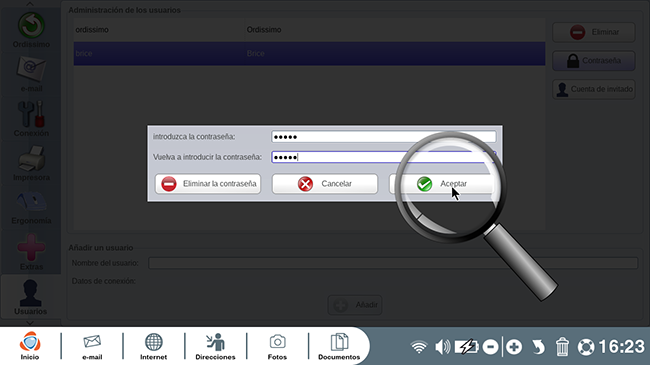The width and height of the screenshot is (650, 365).
Task: Open e-mail settings in sidebar
Action: [x=31, y=74]
